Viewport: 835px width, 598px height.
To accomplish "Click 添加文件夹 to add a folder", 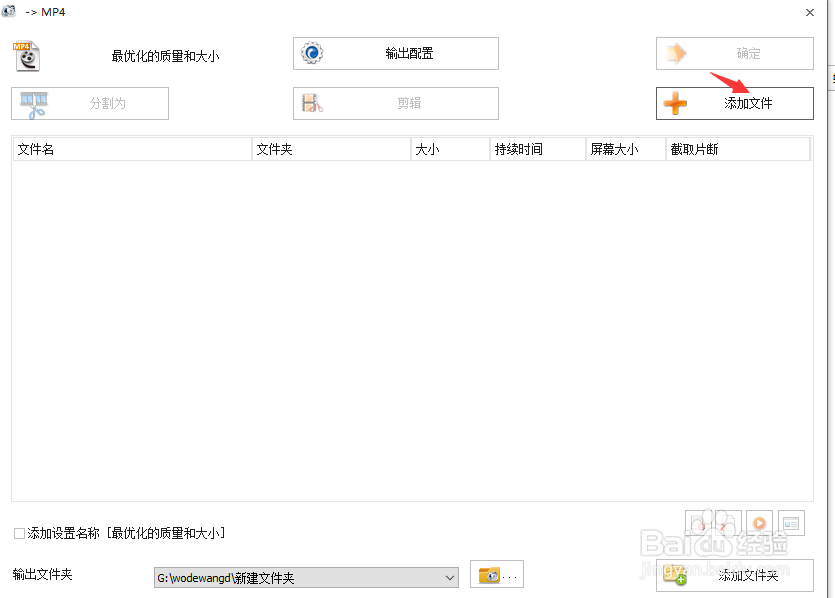I will click(734, 575).
